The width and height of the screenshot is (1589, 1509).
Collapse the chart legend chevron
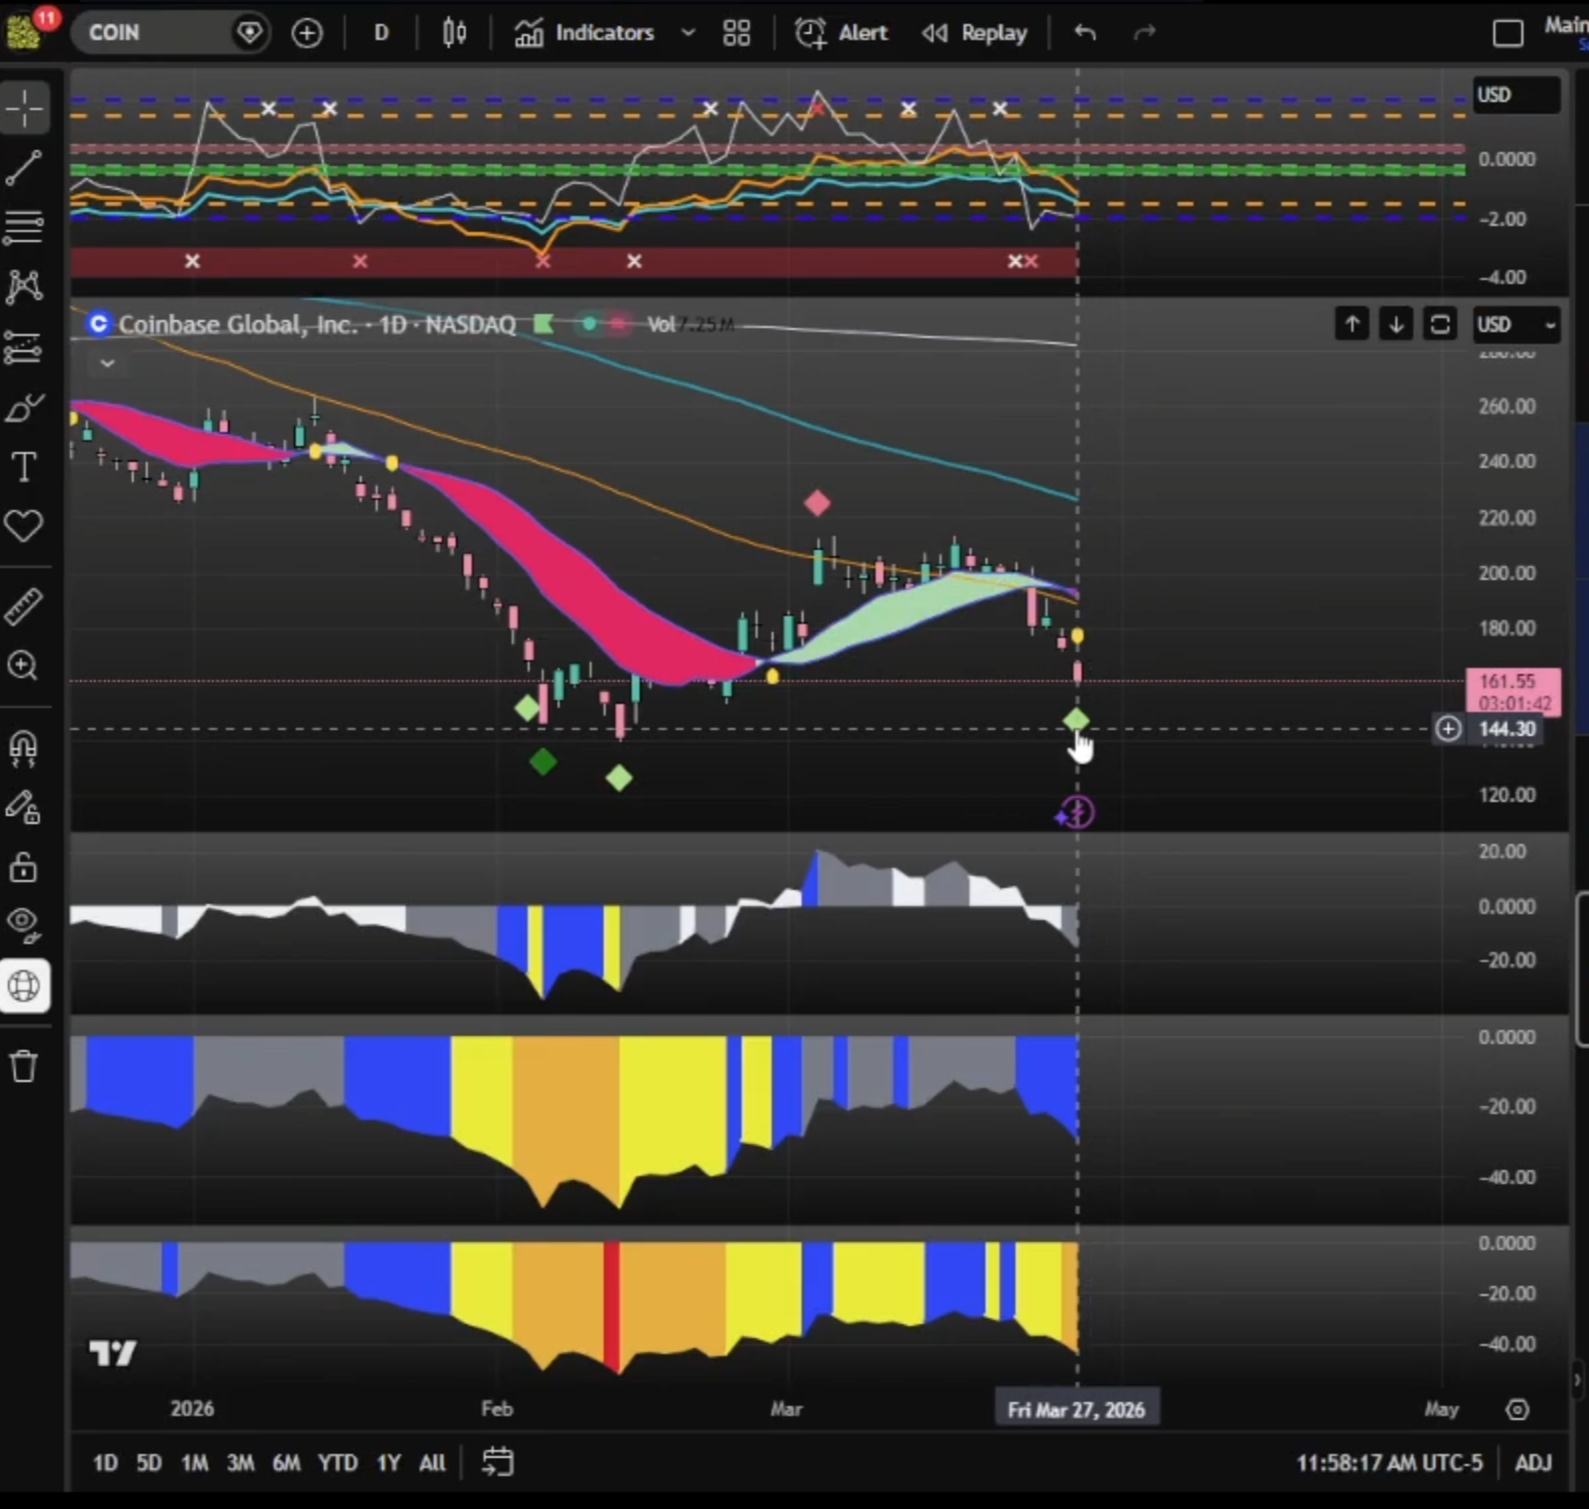click(107, 363)
